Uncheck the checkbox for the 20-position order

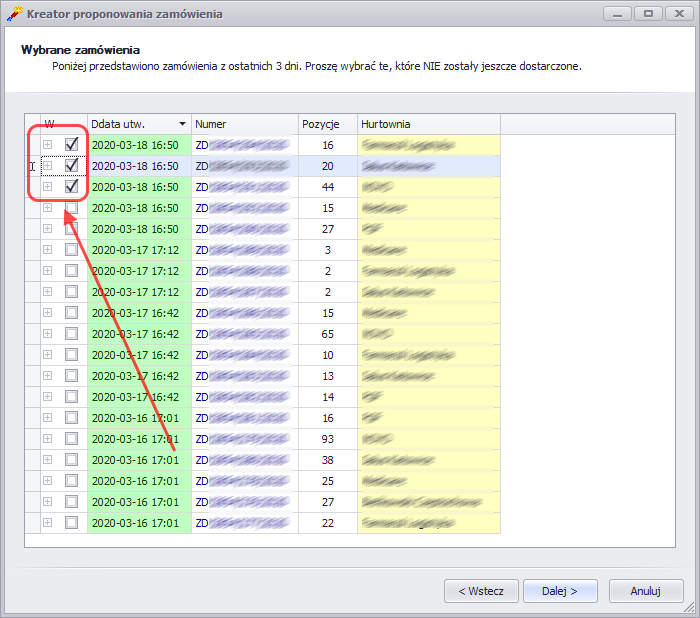tap(71, 165)
